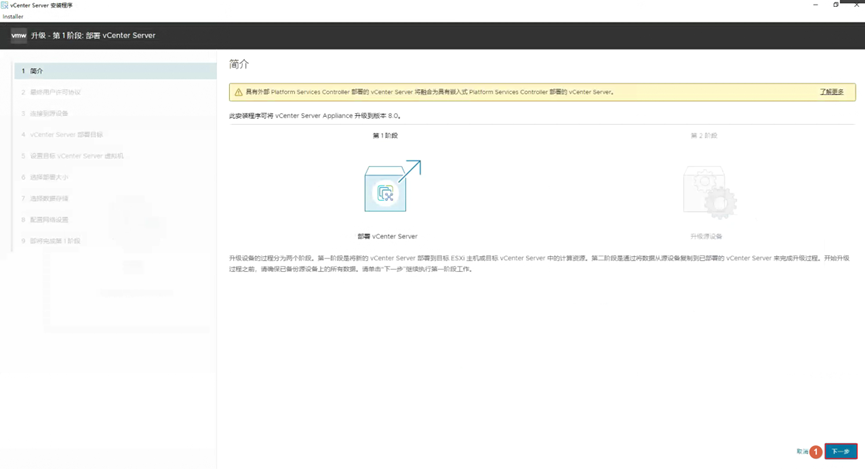865x469 pixels.
Task: Click the Platform Services Controller warning message
Action: point(430,92)
